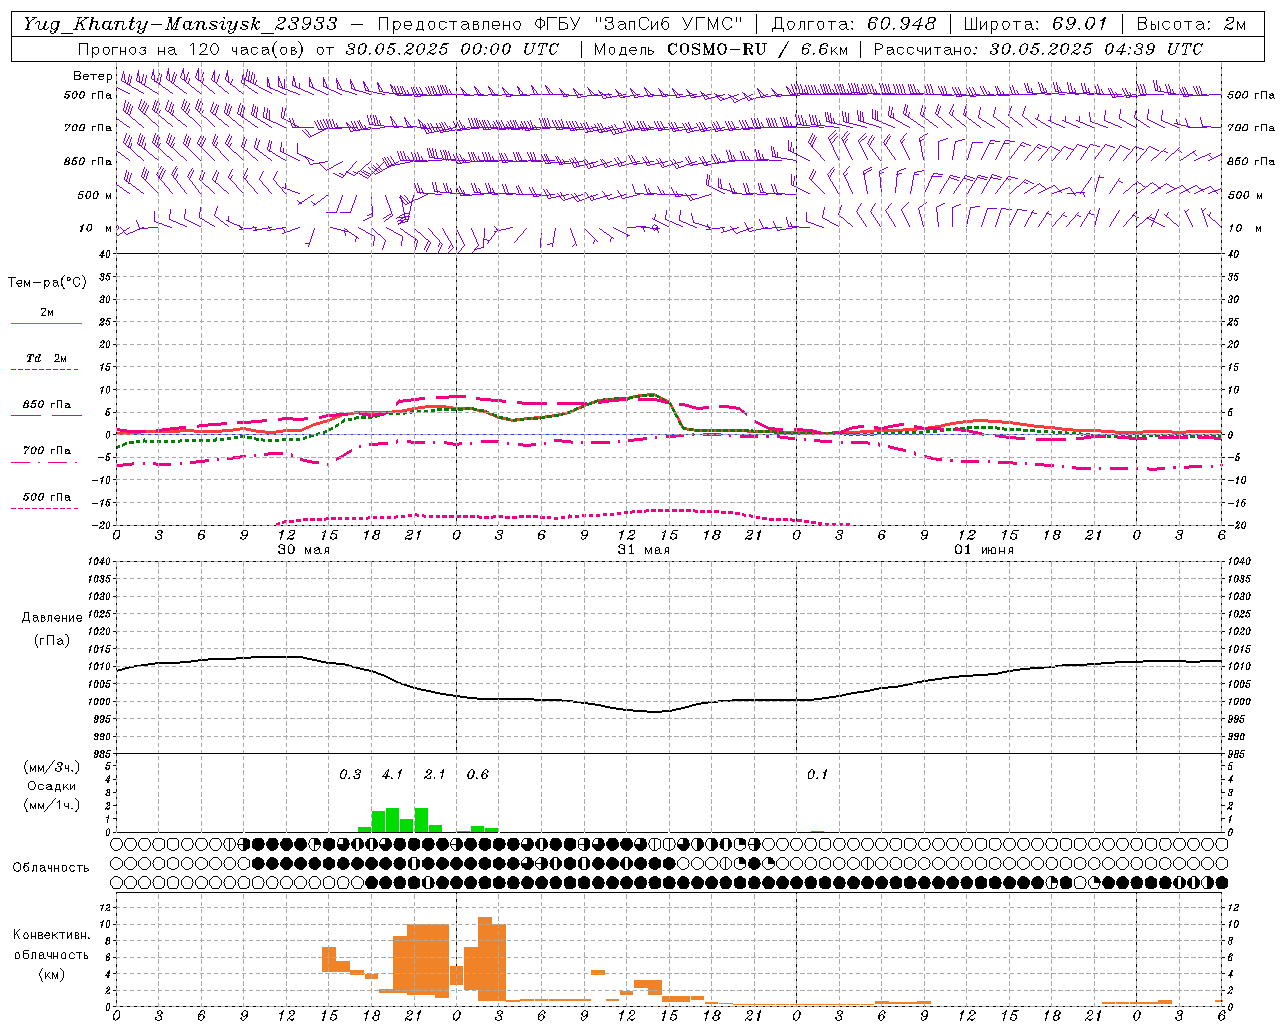Click the 30 мая date label
This screenshot has height=1024, width=1280.
(x=304, y=550)
